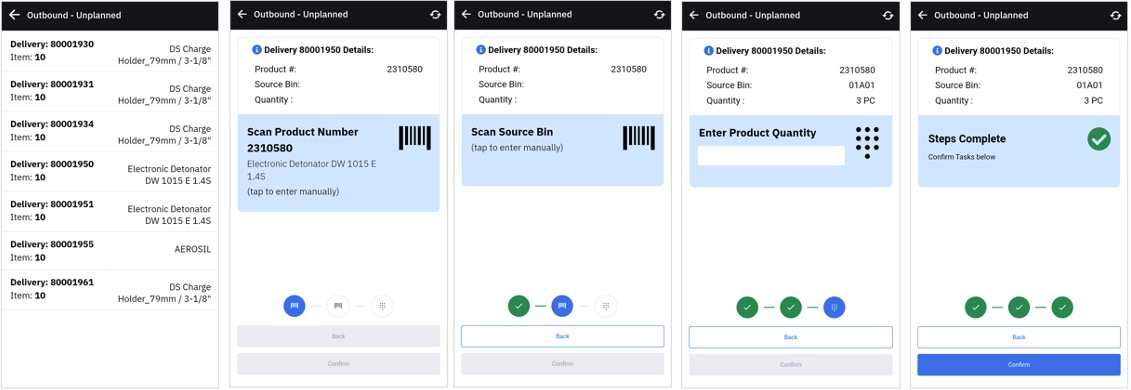Tap the blue active step indicator on the quantity screen
The height and width of the screenshot is (390, 1131).
click(x=834, y=308)
